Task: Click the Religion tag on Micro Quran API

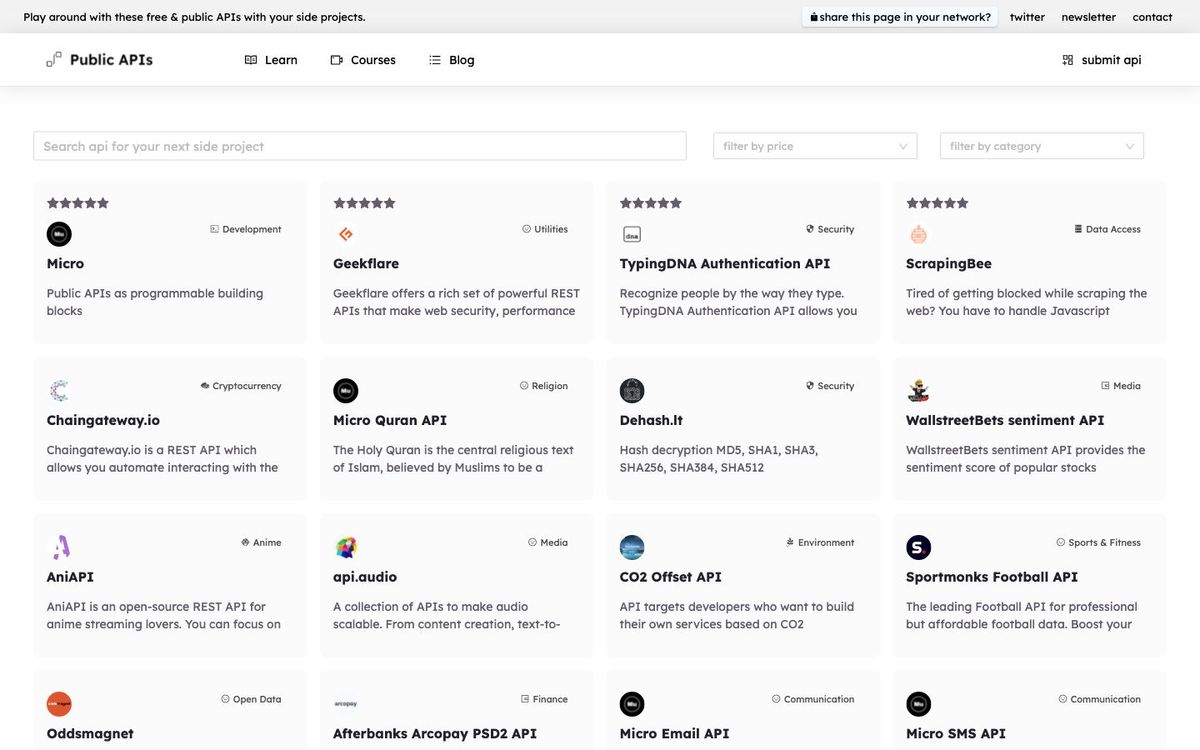Action: tap(544, 386)
